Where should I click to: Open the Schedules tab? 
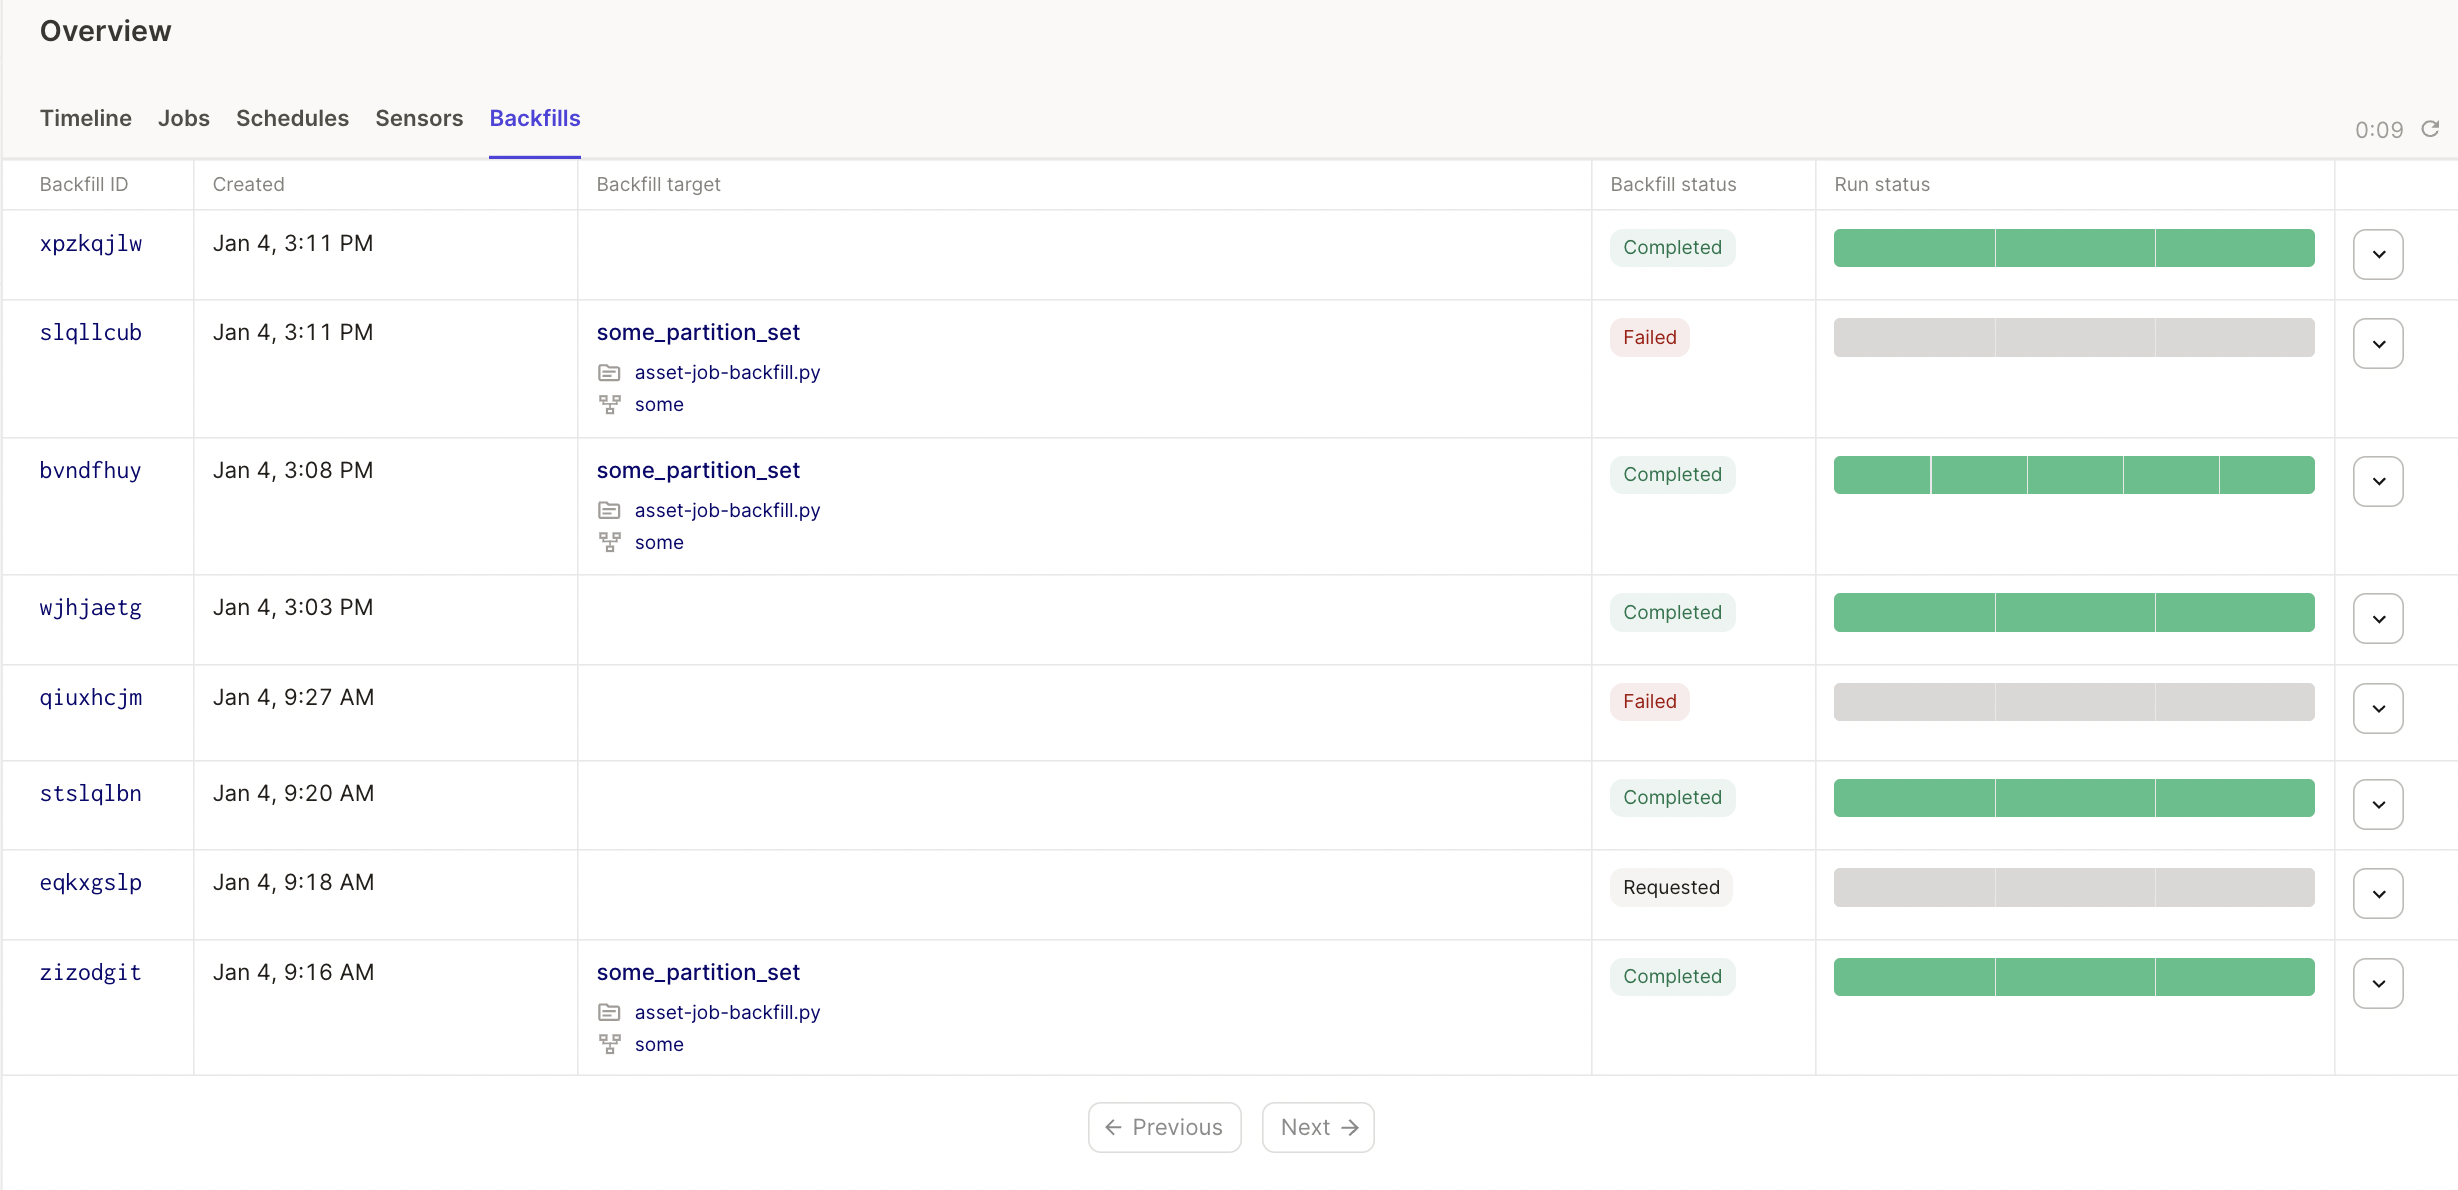pos(291,118)
